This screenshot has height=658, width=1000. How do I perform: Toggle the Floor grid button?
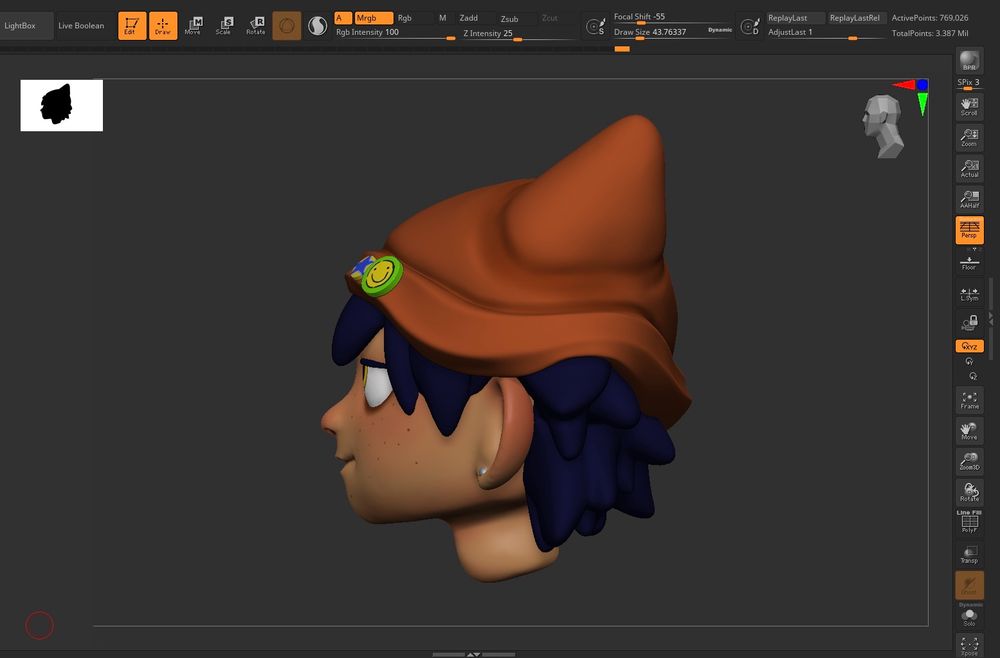pos(969,263)
